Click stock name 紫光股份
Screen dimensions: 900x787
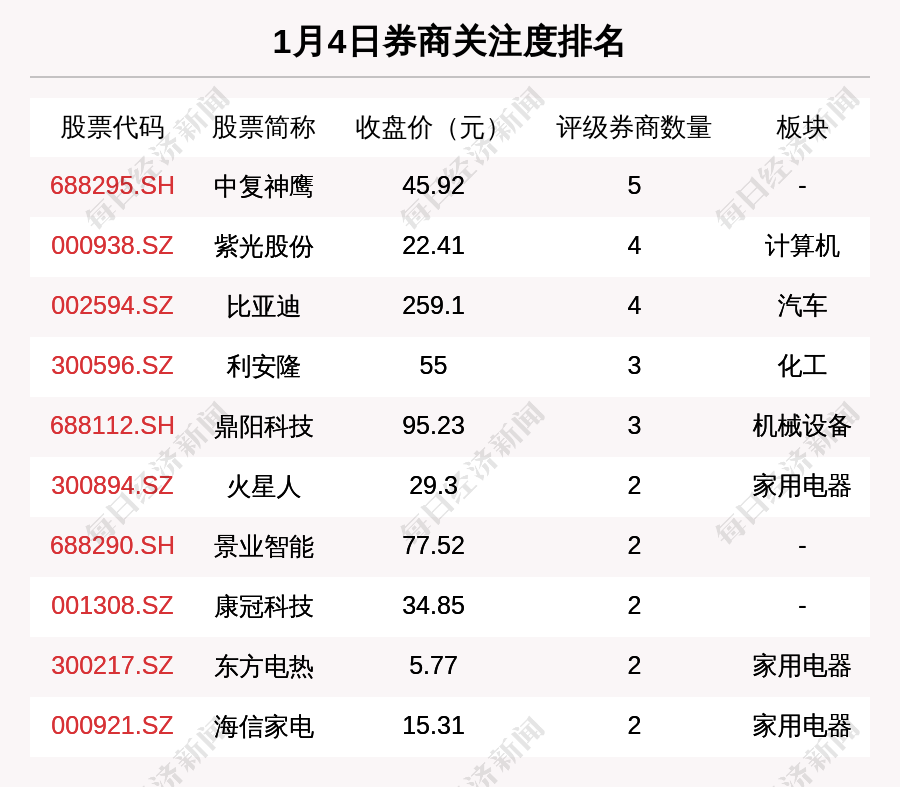(x=263, y=246)
